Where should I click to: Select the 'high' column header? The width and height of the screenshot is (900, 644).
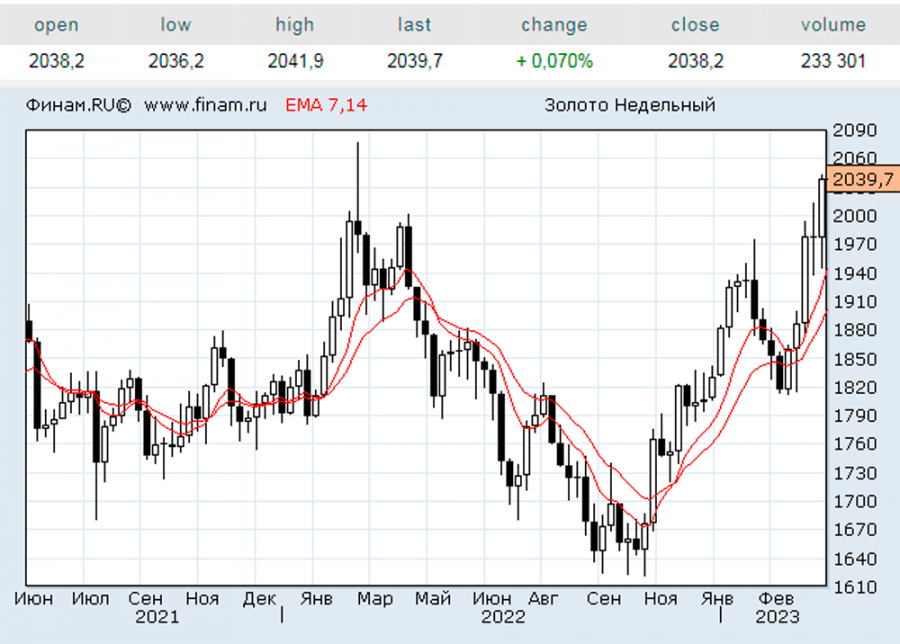pos(295,25)
